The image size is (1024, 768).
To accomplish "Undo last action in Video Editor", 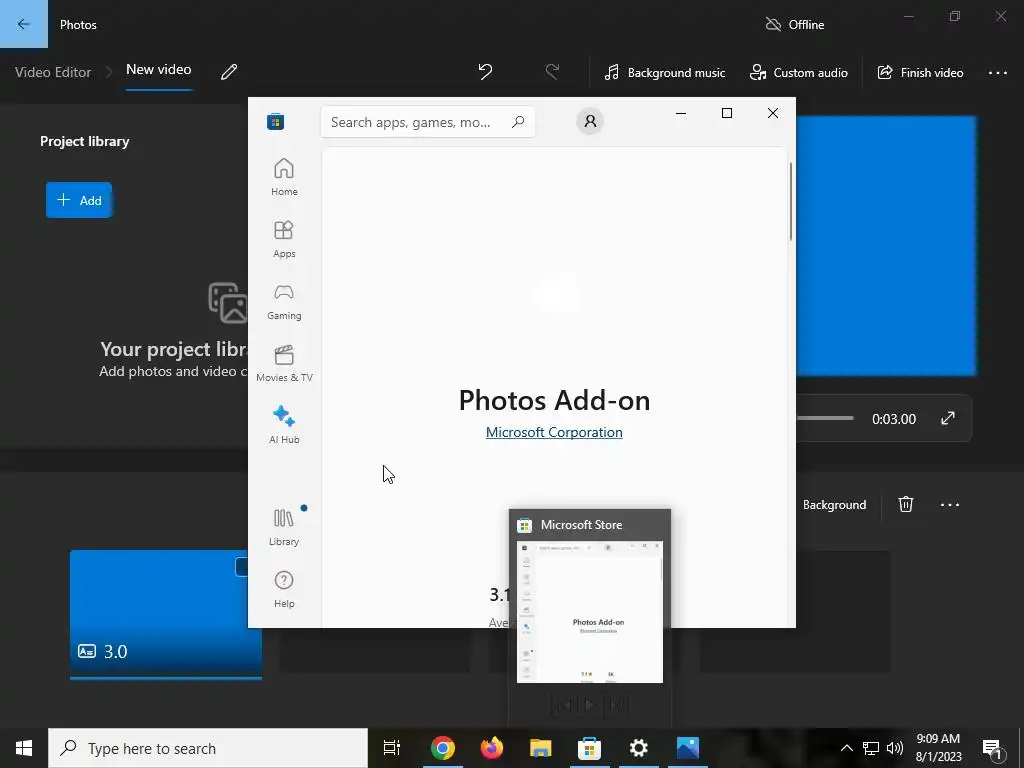I will pos(485,72).
